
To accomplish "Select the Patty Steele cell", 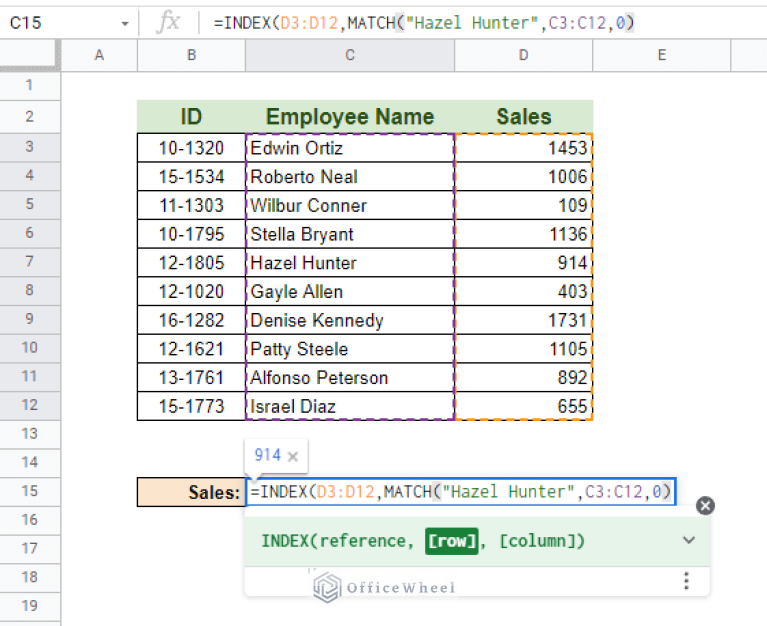I will tap(350, 349).
